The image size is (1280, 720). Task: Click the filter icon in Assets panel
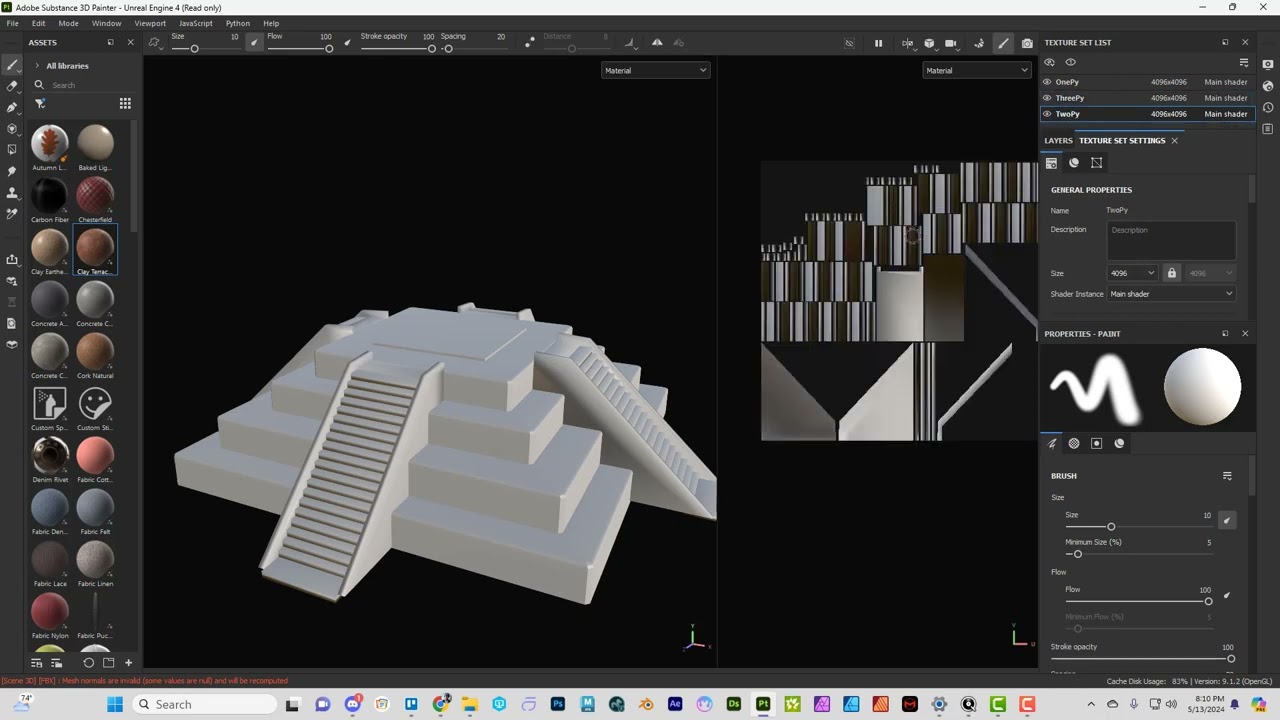40,103
